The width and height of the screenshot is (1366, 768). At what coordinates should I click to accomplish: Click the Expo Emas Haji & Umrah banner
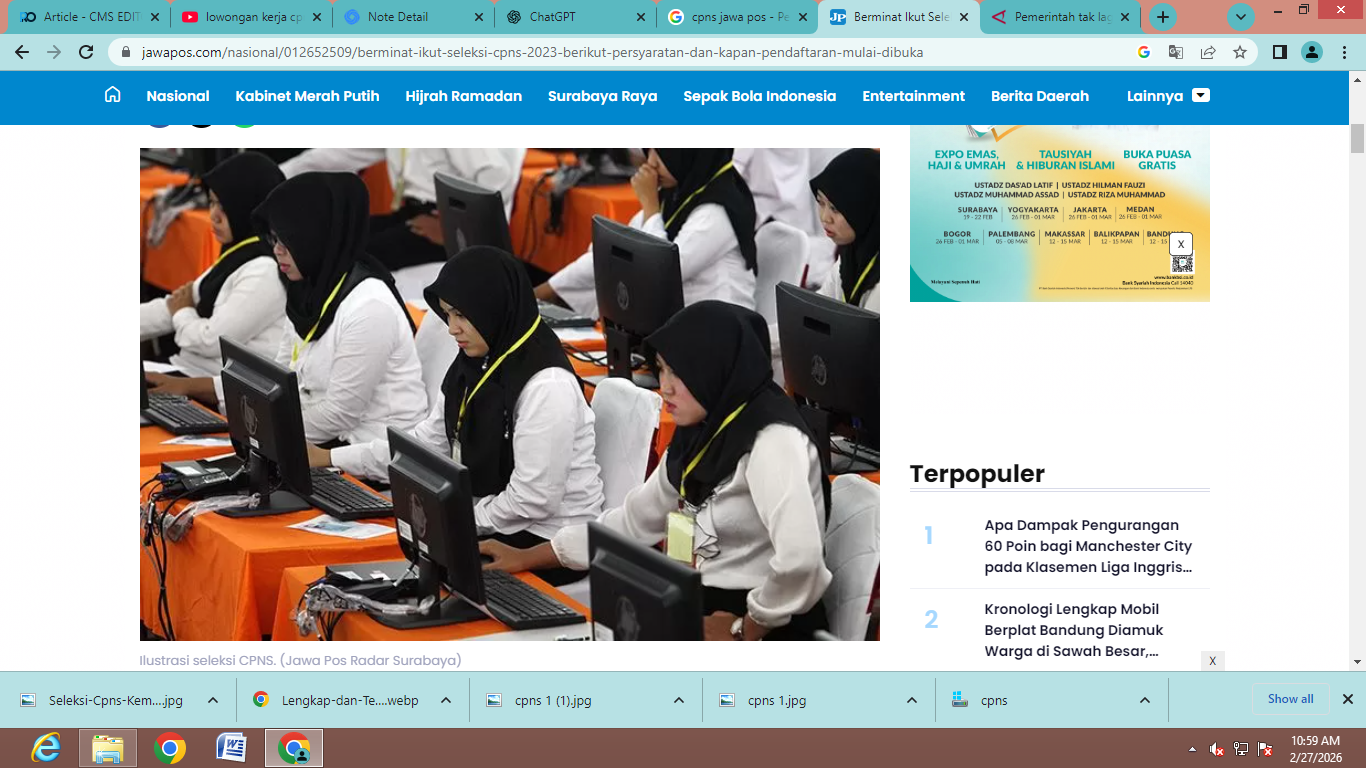[1060, 213]
